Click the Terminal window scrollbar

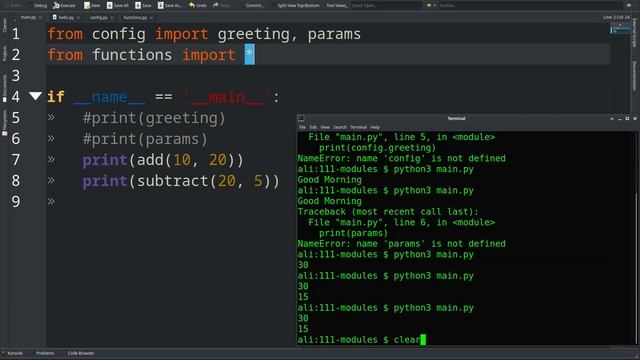[x=636, y=269]
